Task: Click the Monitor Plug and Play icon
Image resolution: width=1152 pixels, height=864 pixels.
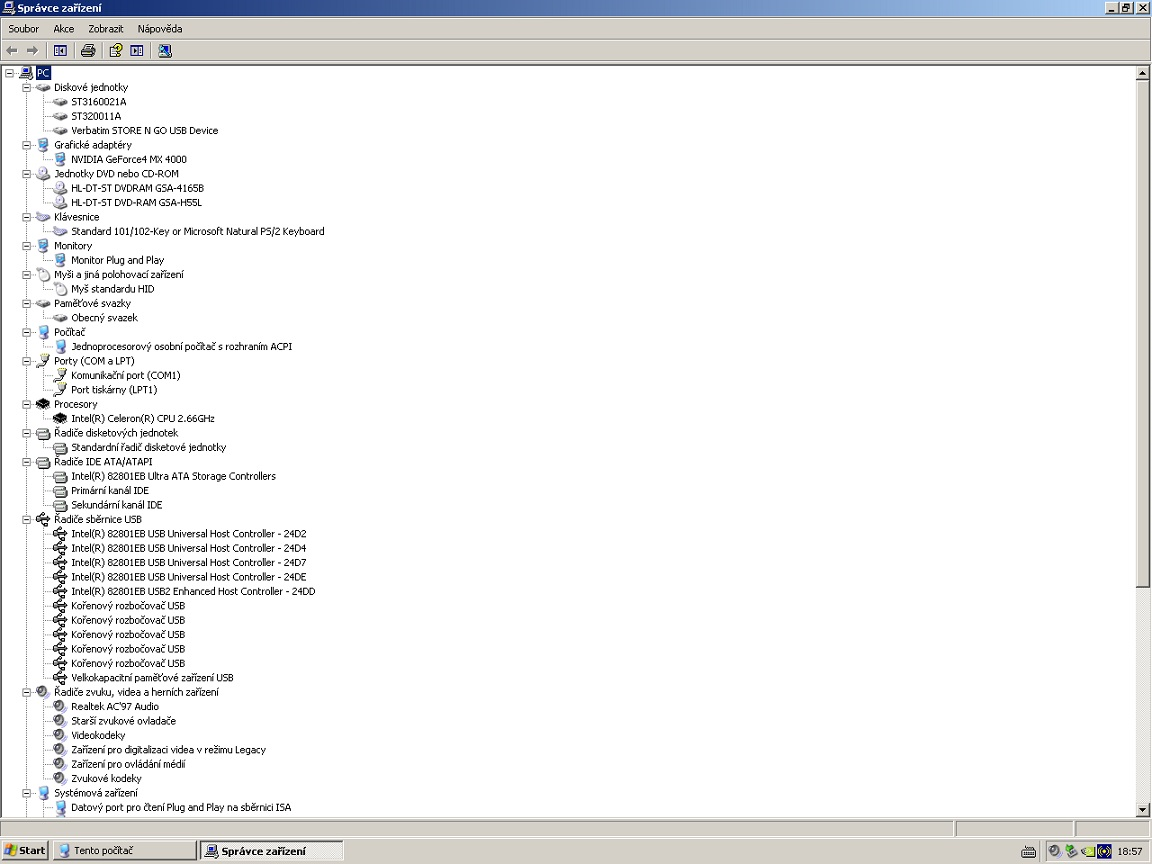Action: coord(60,260)
